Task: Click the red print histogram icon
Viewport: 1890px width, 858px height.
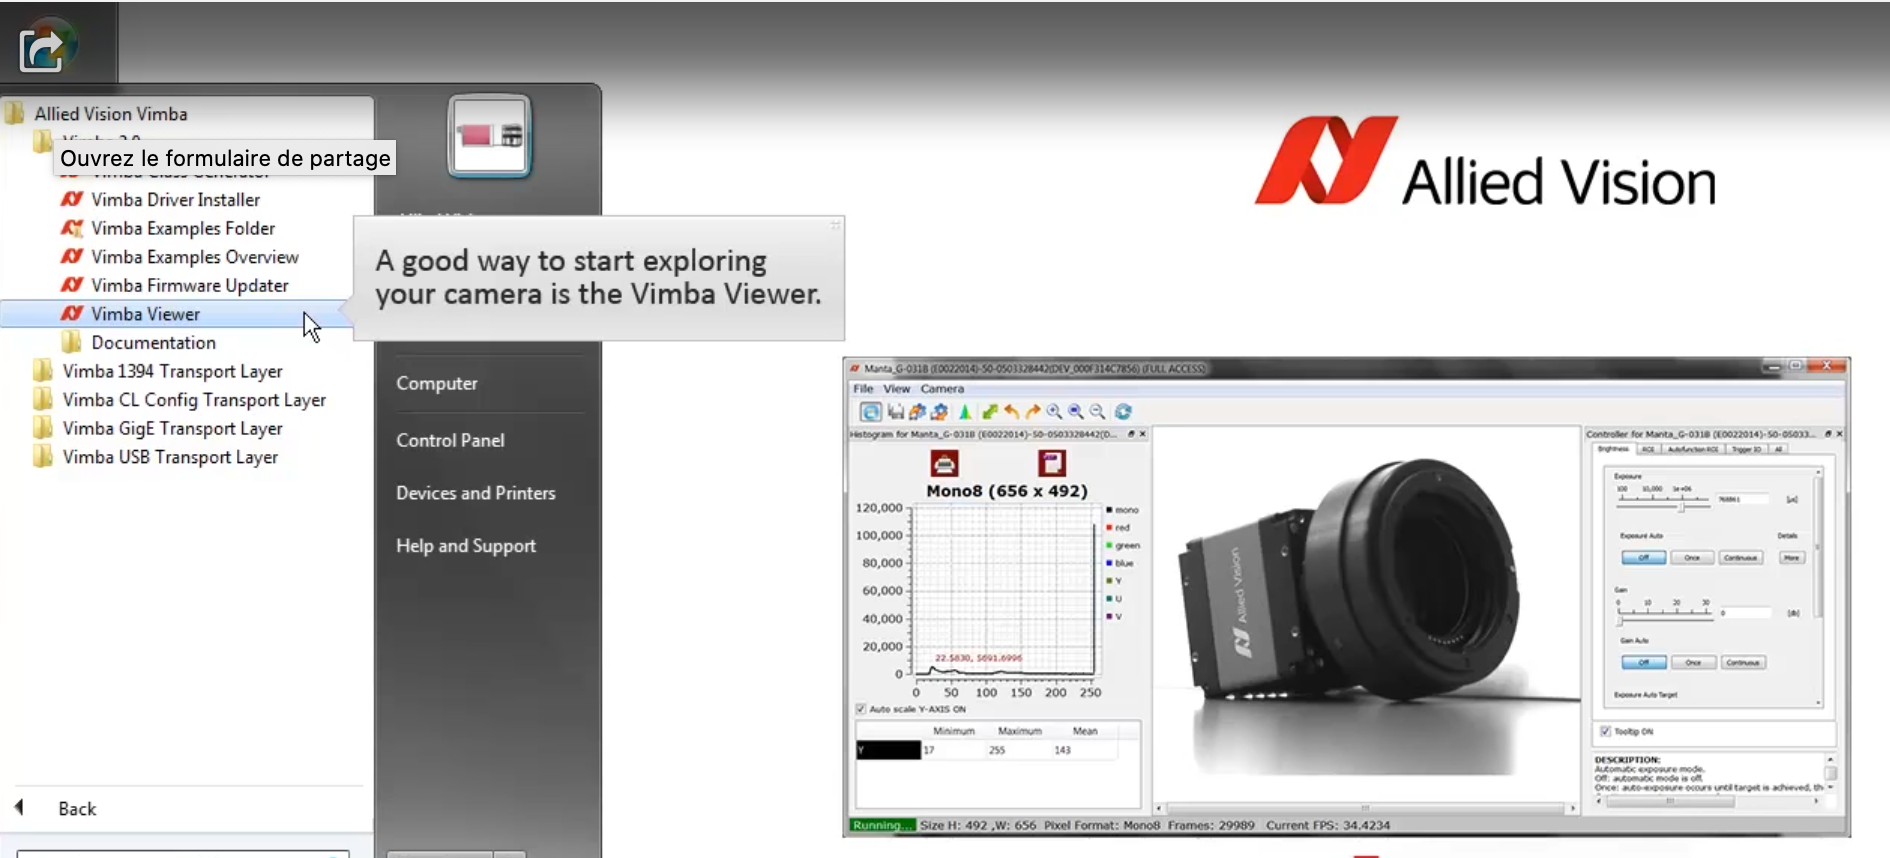Action: (944, 464)
